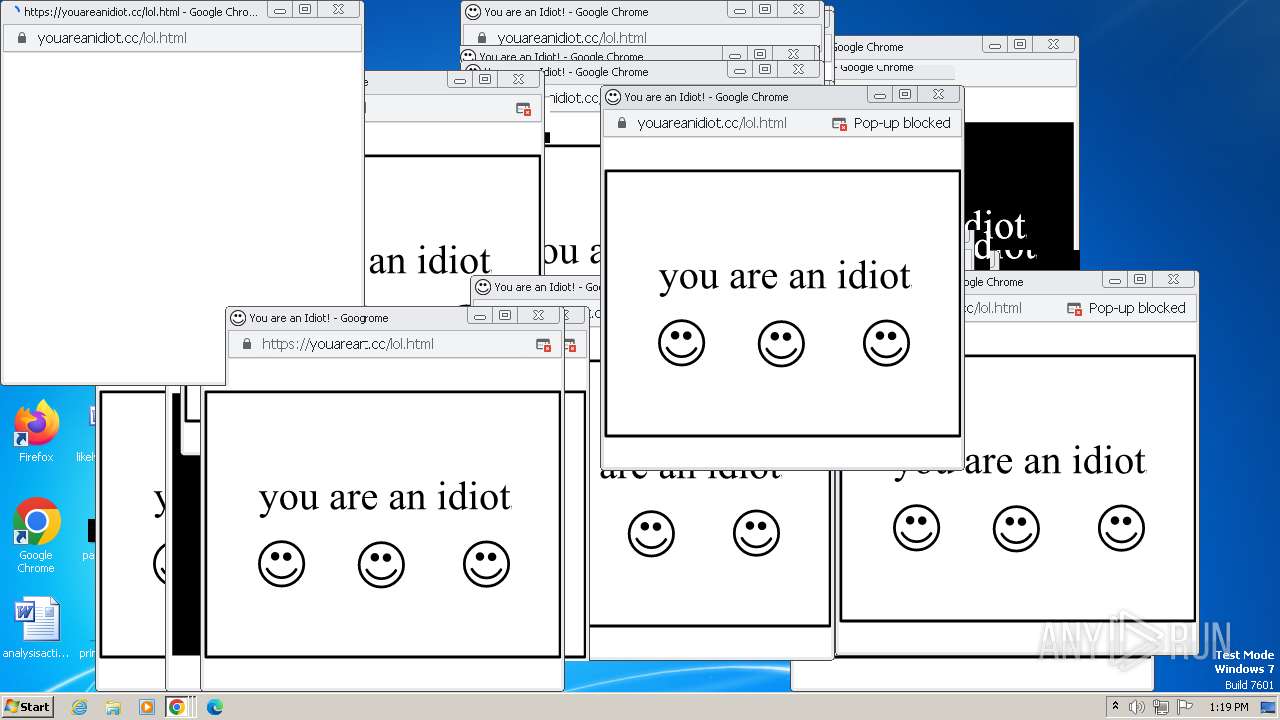Open the Windows Start menu
This screenshot has height=720, width=1280.
tap(28, 707)
